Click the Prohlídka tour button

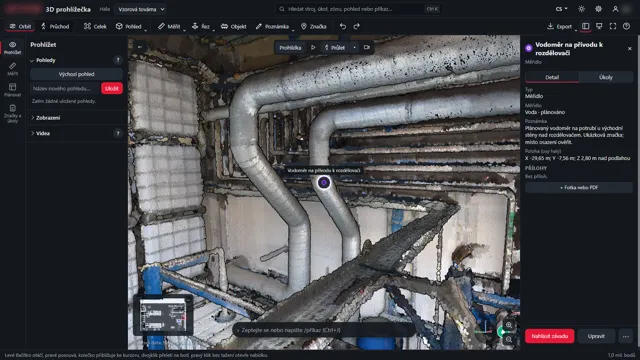290,48
